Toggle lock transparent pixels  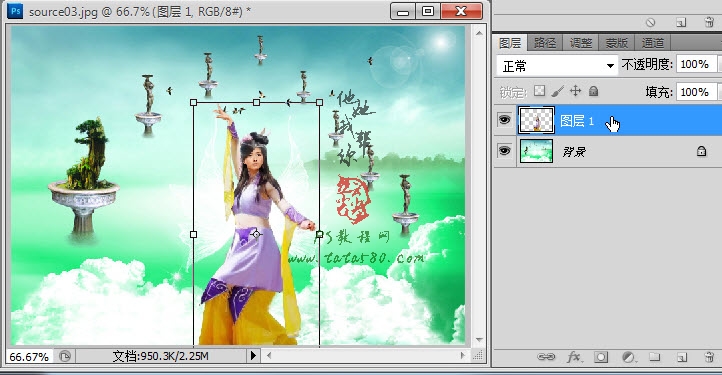pos(539,91)
